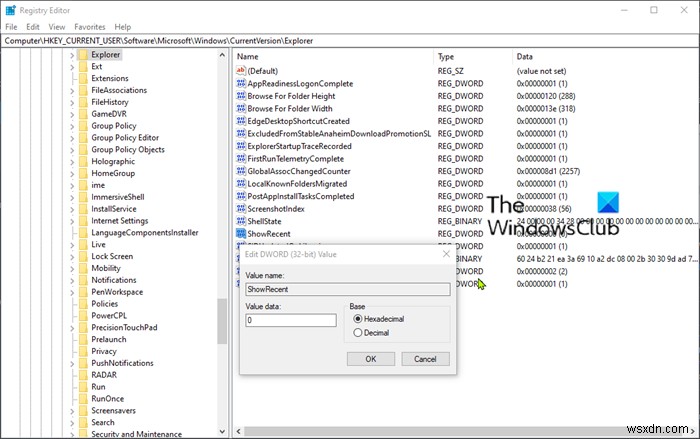
Task: Expand the PushNotifications key
Action: pos(72,363)
